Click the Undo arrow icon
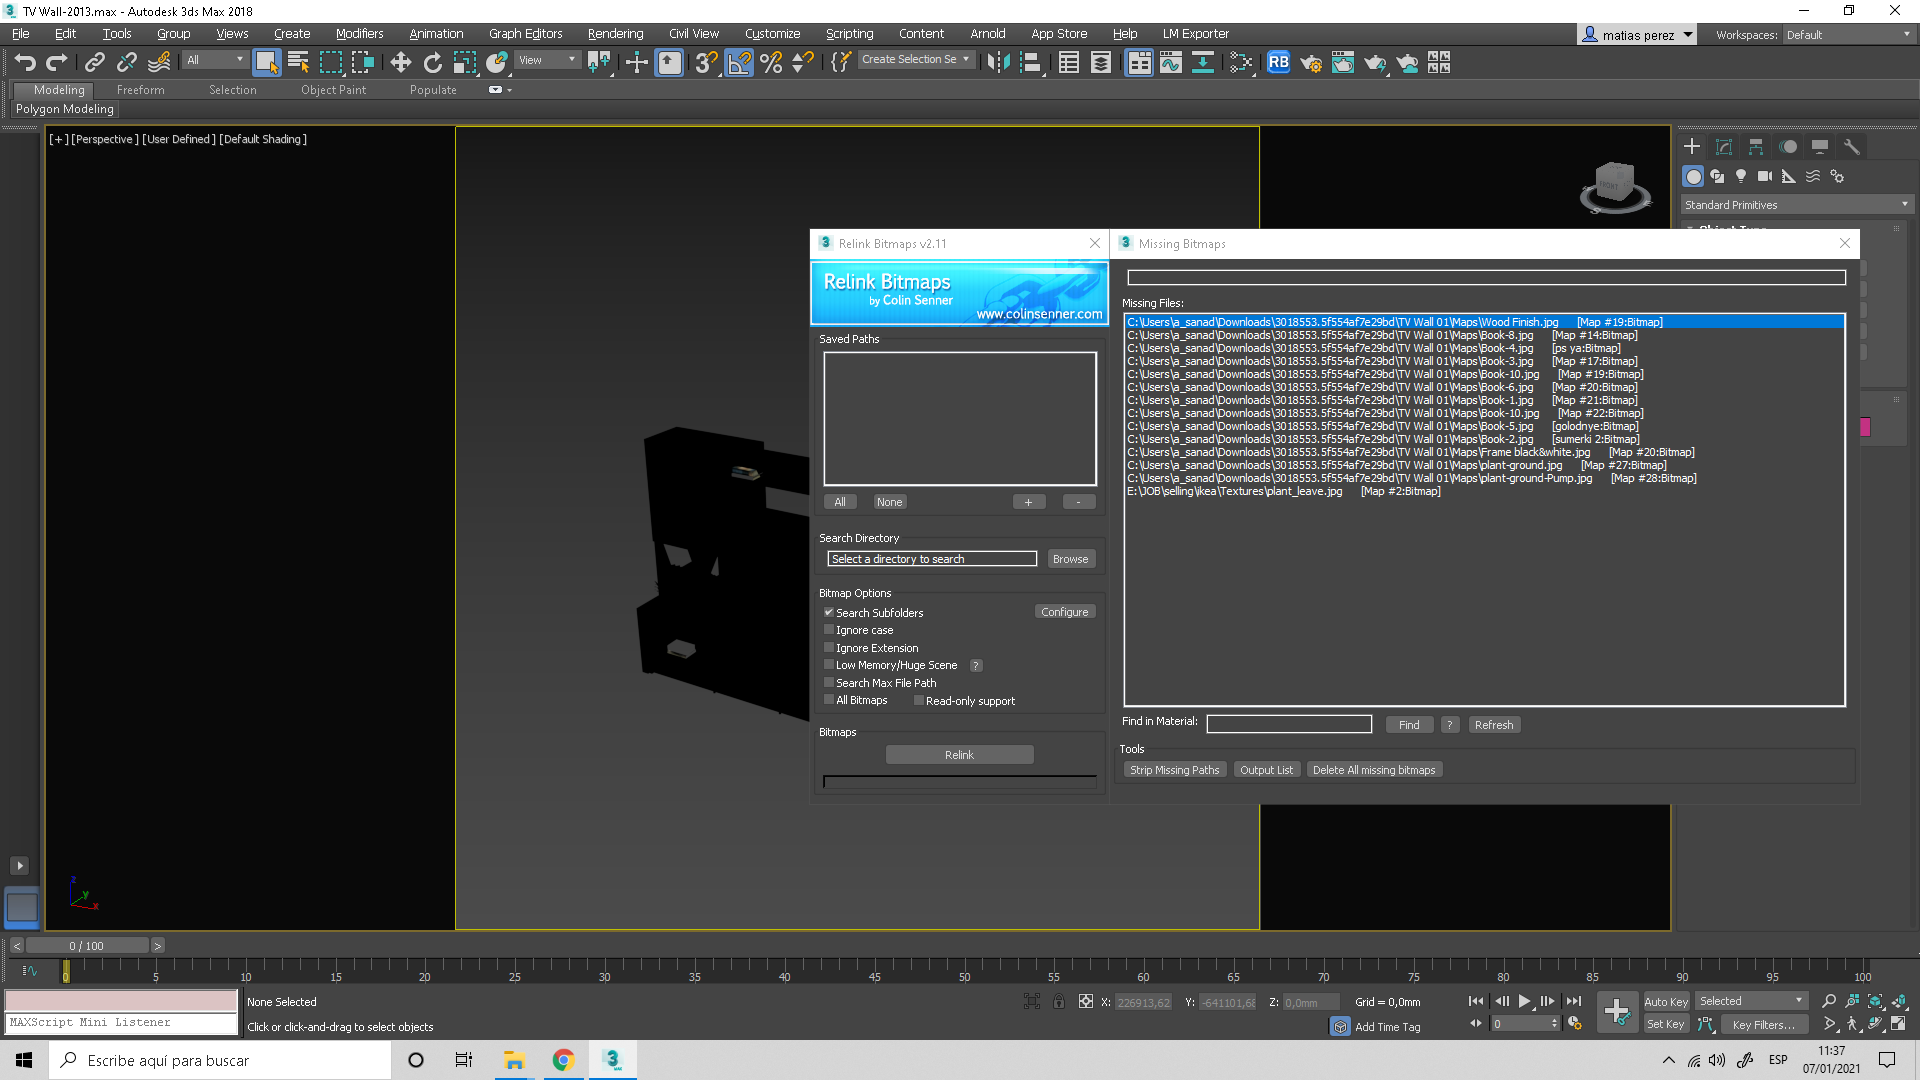The width and height of the screenshot is (1920, 1080). click(x=25, y=63)
